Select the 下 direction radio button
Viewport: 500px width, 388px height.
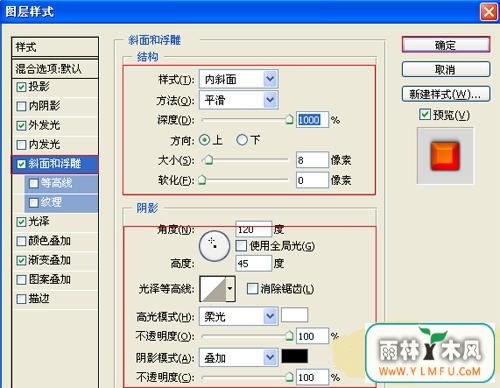click(242, 140)
